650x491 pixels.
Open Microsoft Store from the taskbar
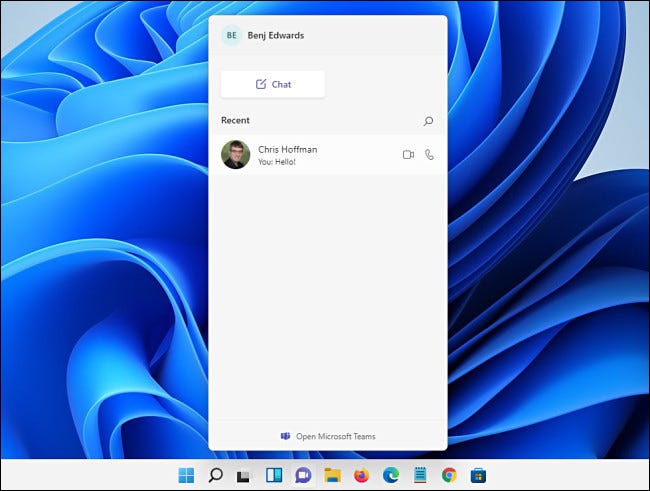[x=479, y=475]
